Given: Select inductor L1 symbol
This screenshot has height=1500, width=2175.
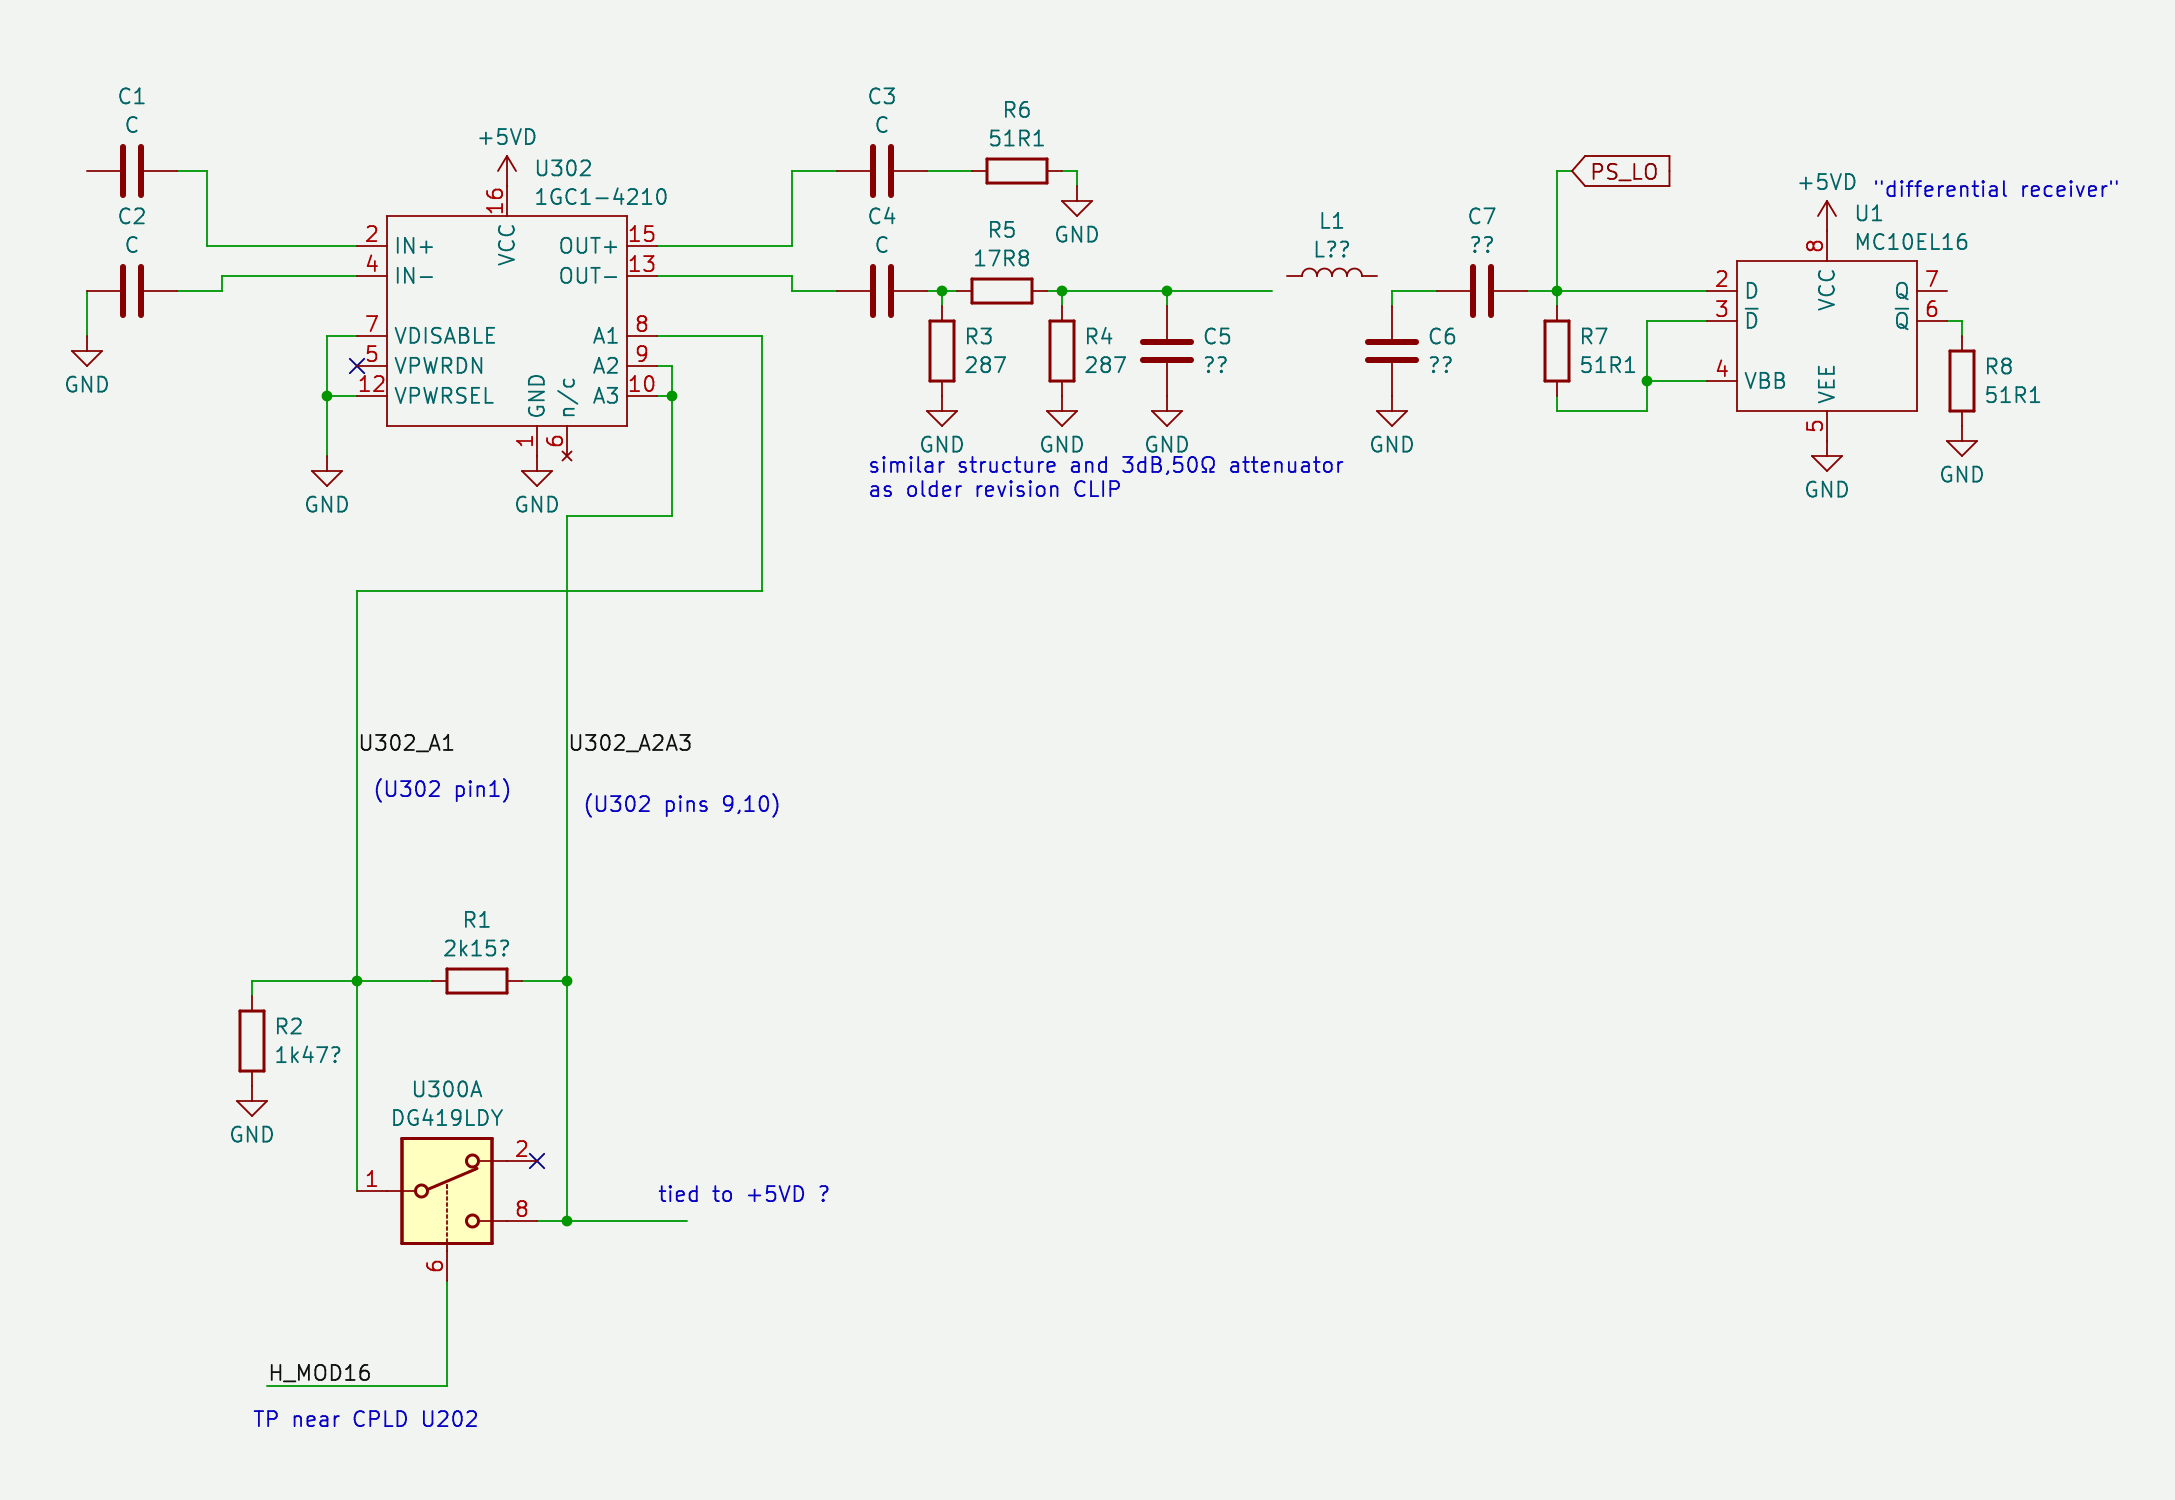Looking at the screenshot, I should [x=1332, y=273].
